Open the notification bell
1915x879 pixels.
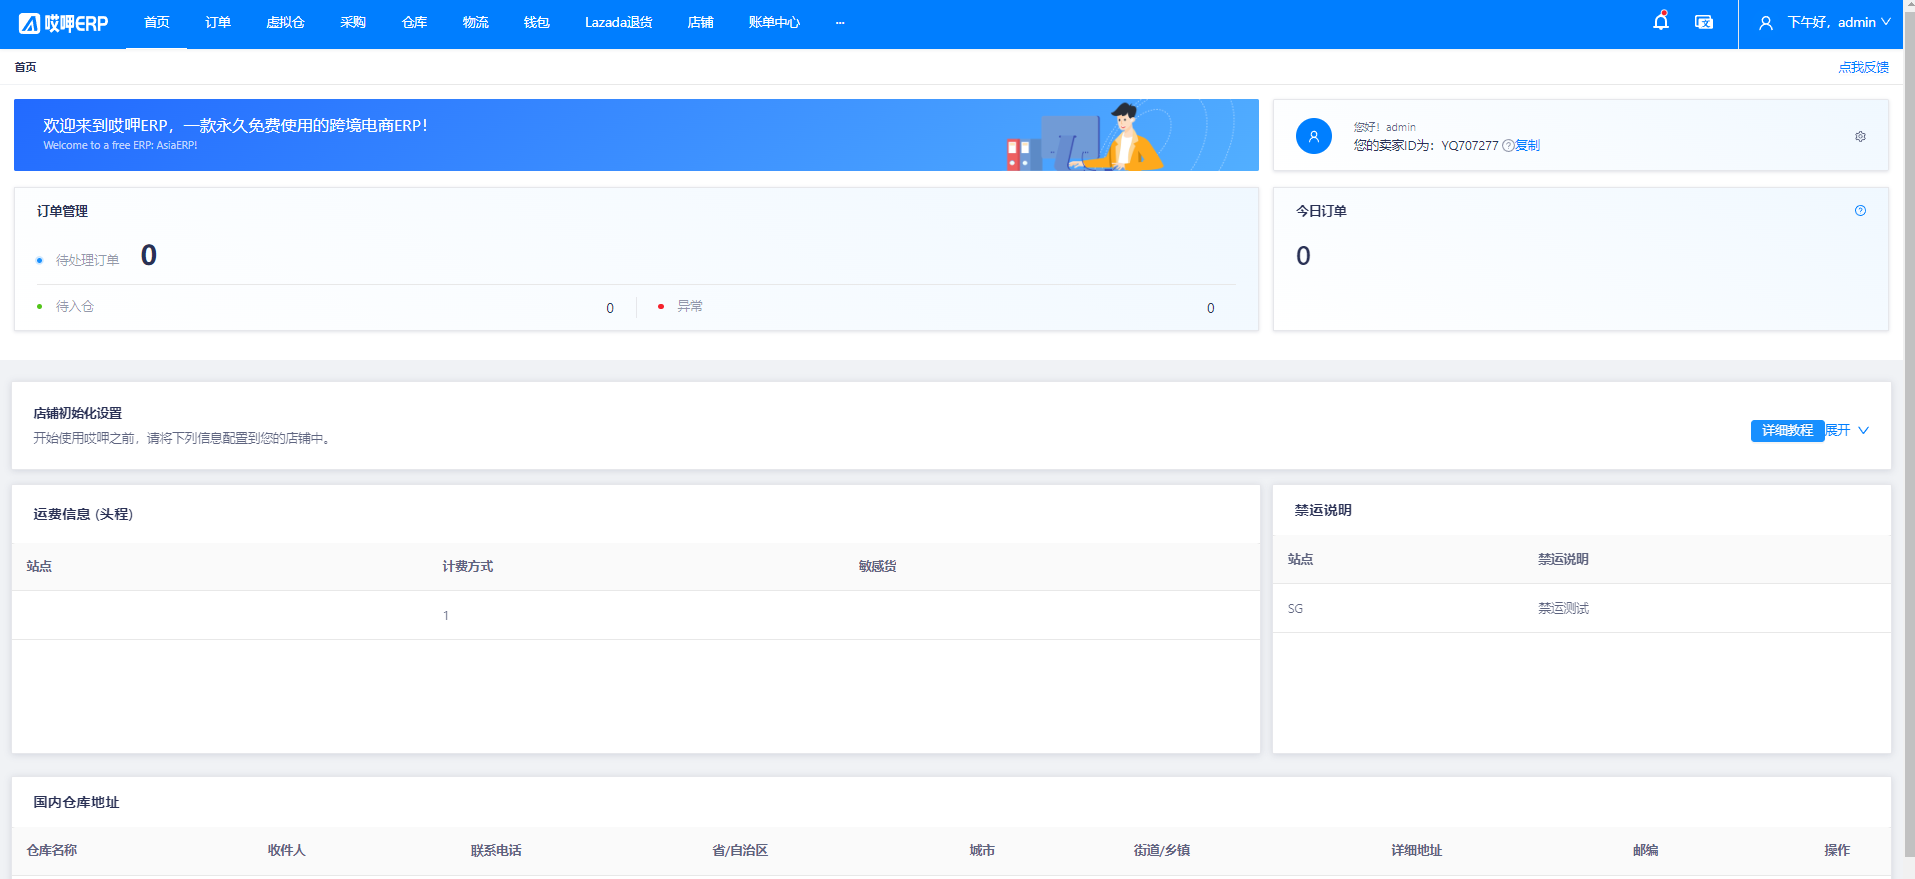tap(1660, 22)
